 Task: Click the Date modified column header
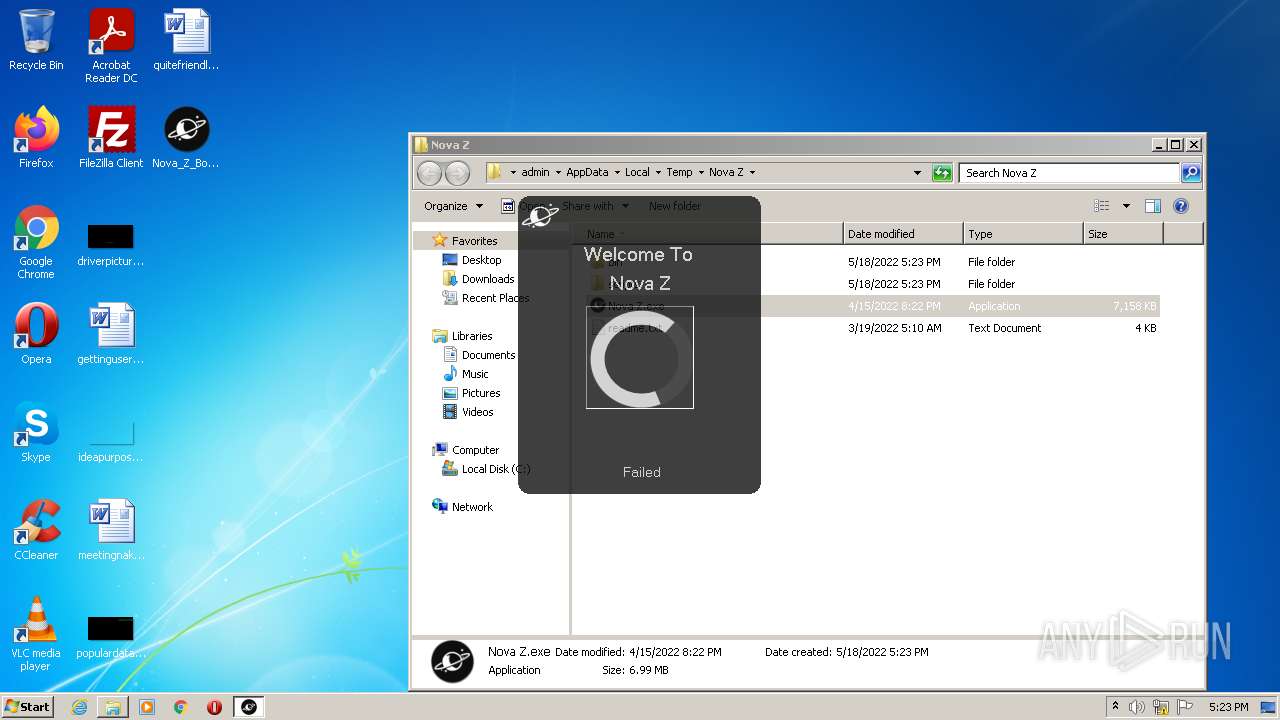point(903,234)
